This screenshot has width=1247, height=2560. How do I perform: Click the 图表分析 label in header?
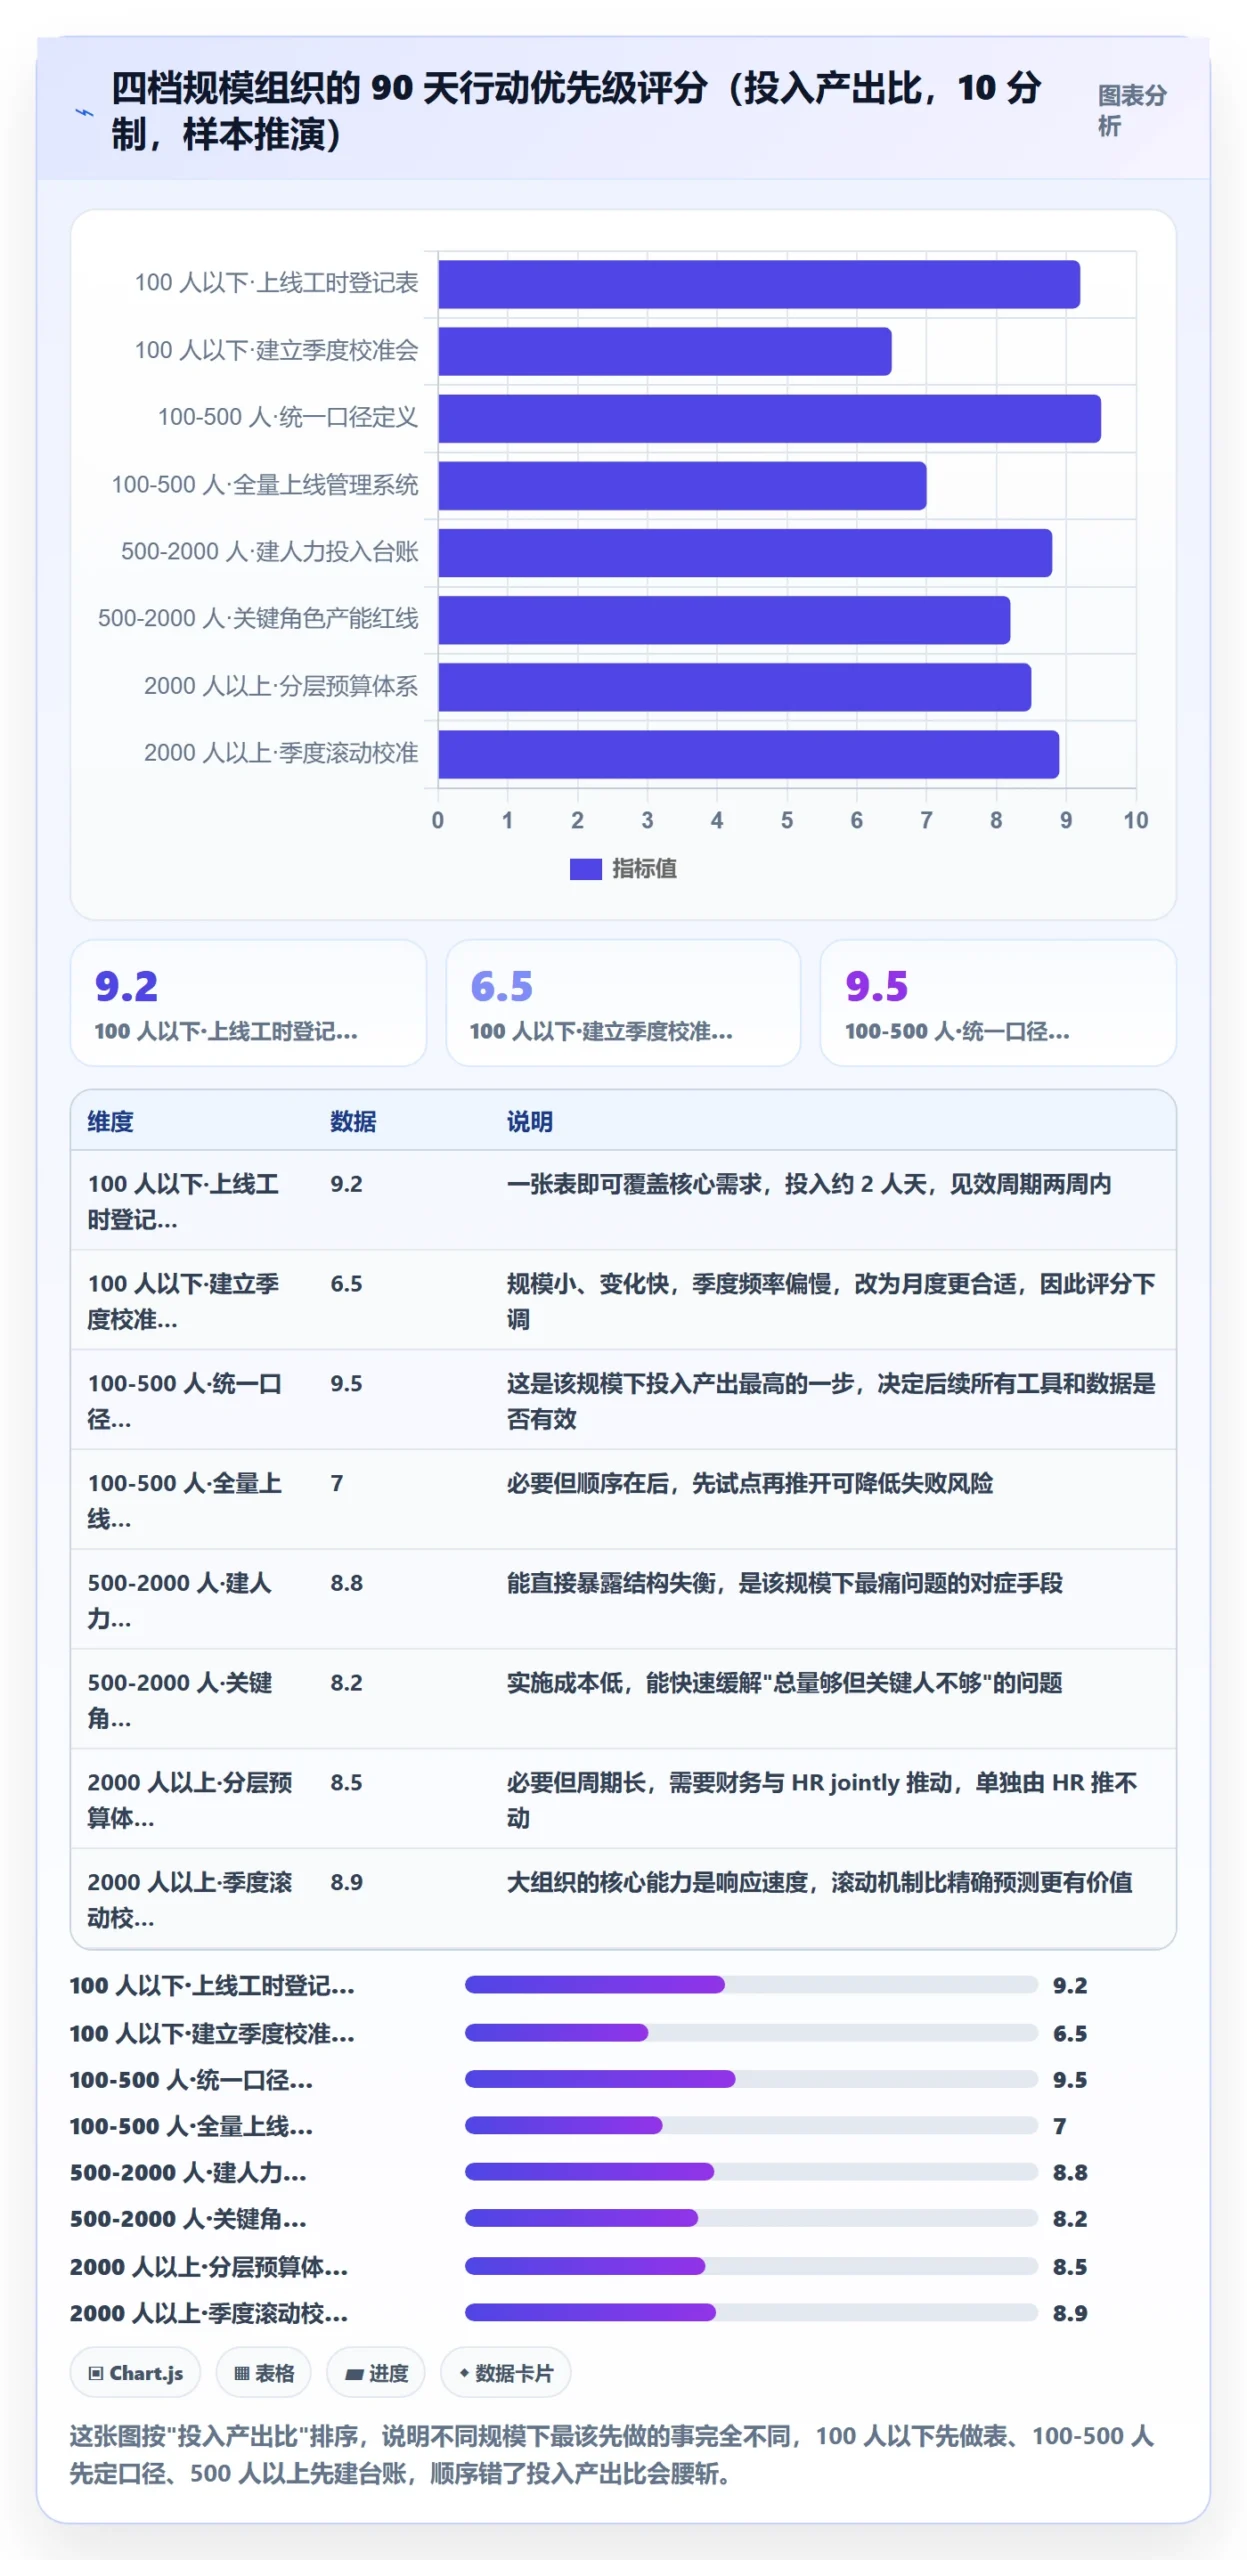(1131, 110)
